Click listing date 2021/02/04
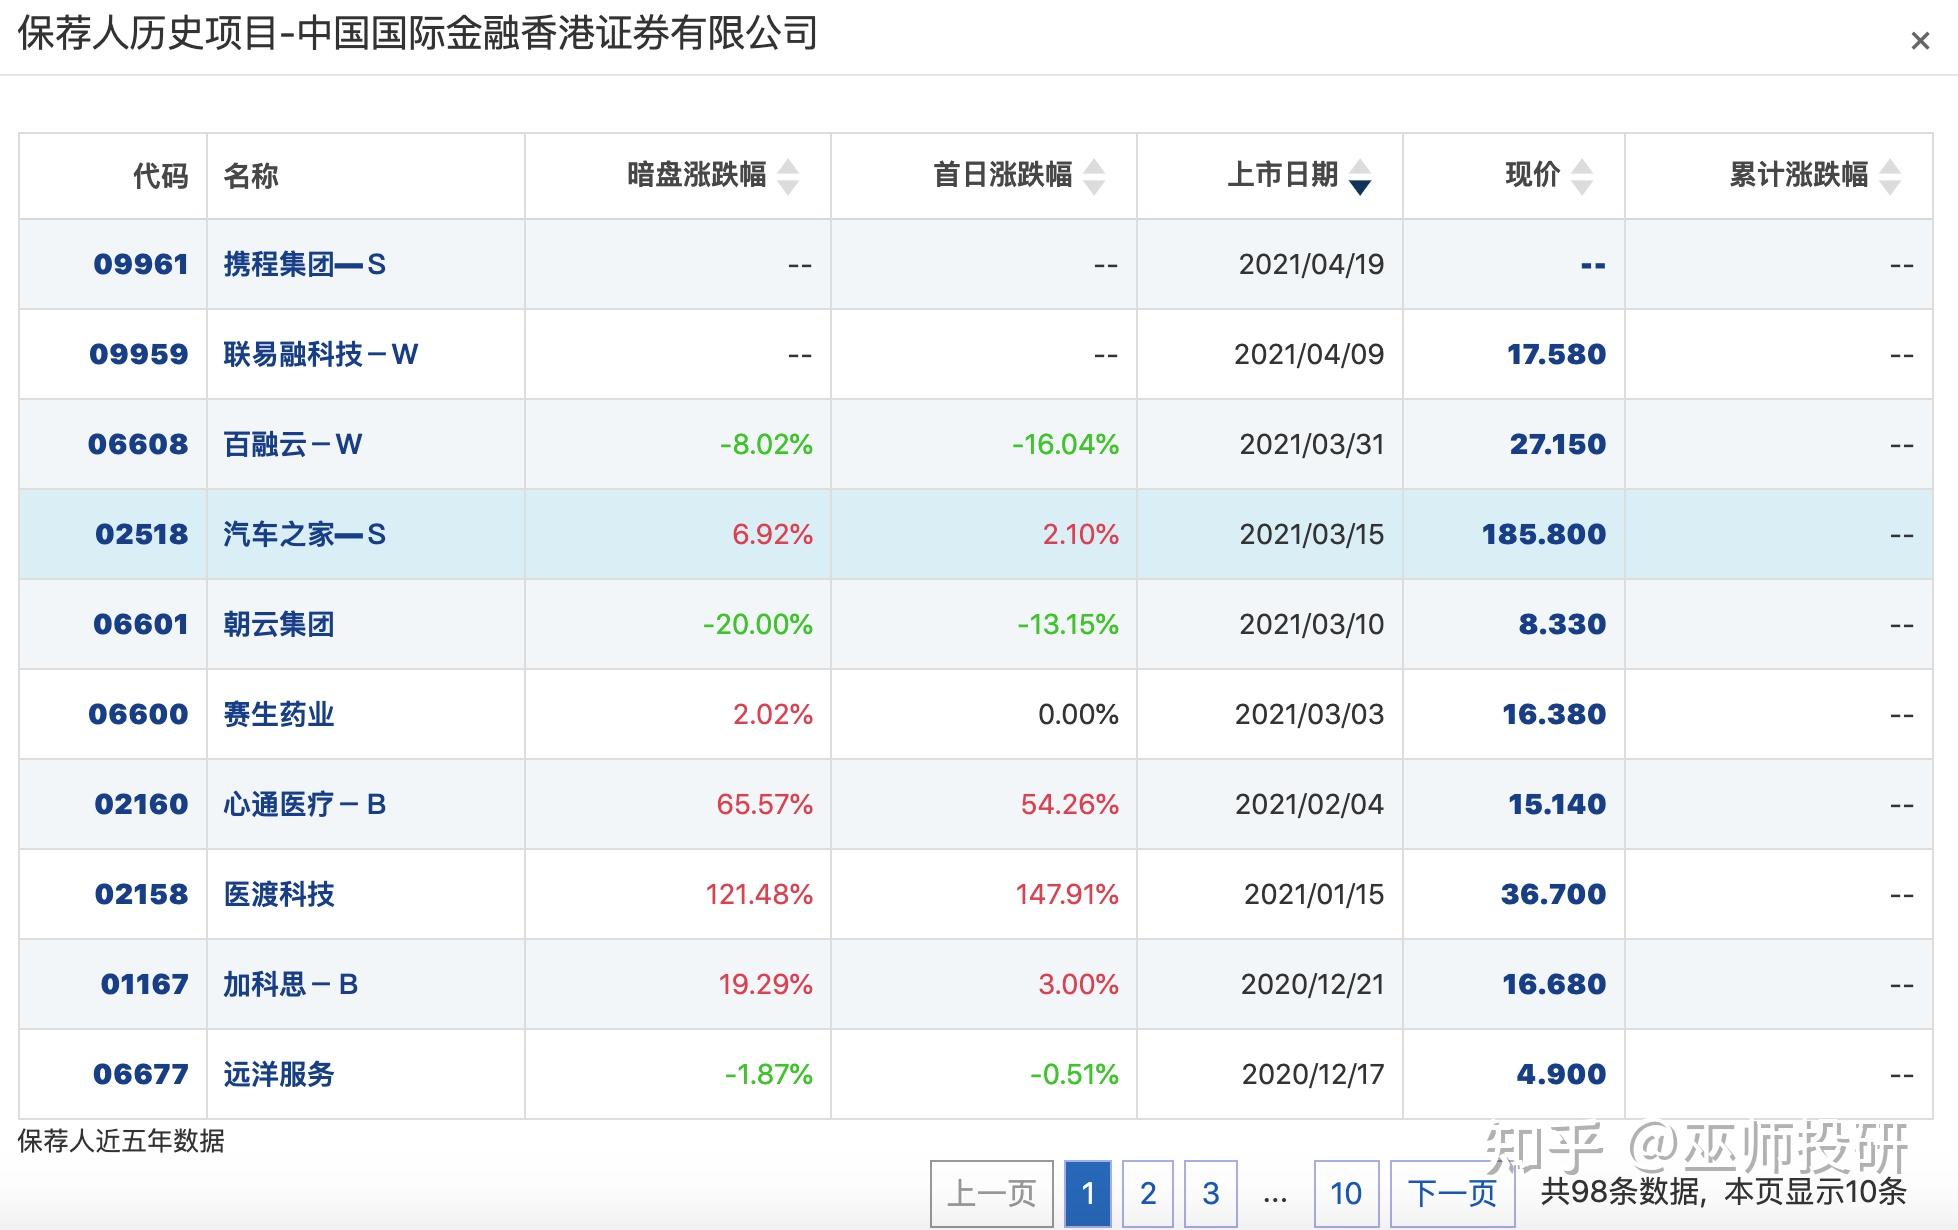Screen dimensions: 1958x1230 click(1309, 804)
